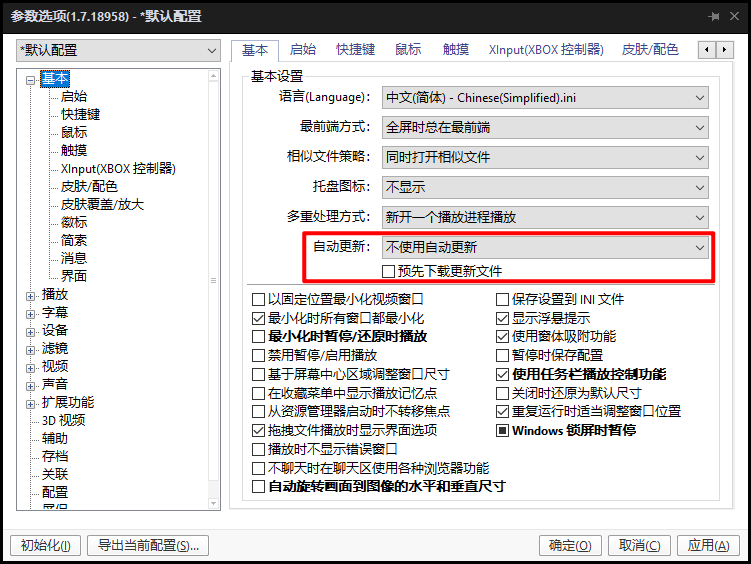The height and width of the screenshot is (564, 751).
Task: Click tree scrollbar up arrow
Action: click(214, 76)
